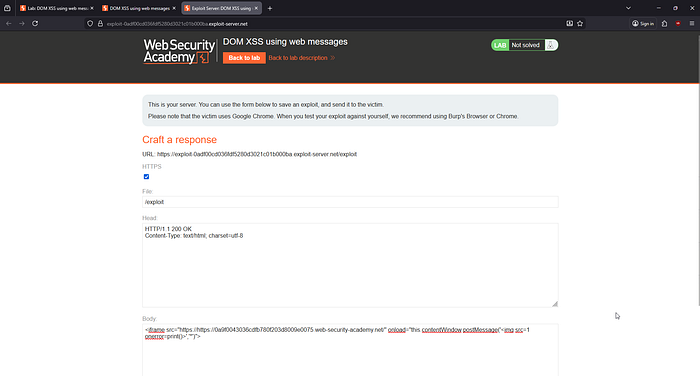Switch to Lab: DOM XSS tab
Image resolution: width=700 pixels, height=376 pixels.
pyautogui.click(x=56, y=8)
